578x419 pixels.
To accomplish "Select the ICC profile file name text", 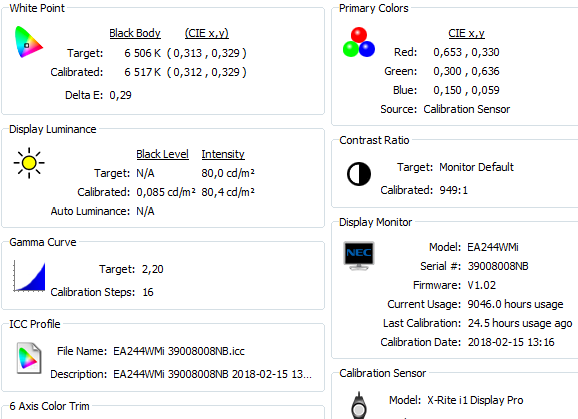I will point(179,351).
